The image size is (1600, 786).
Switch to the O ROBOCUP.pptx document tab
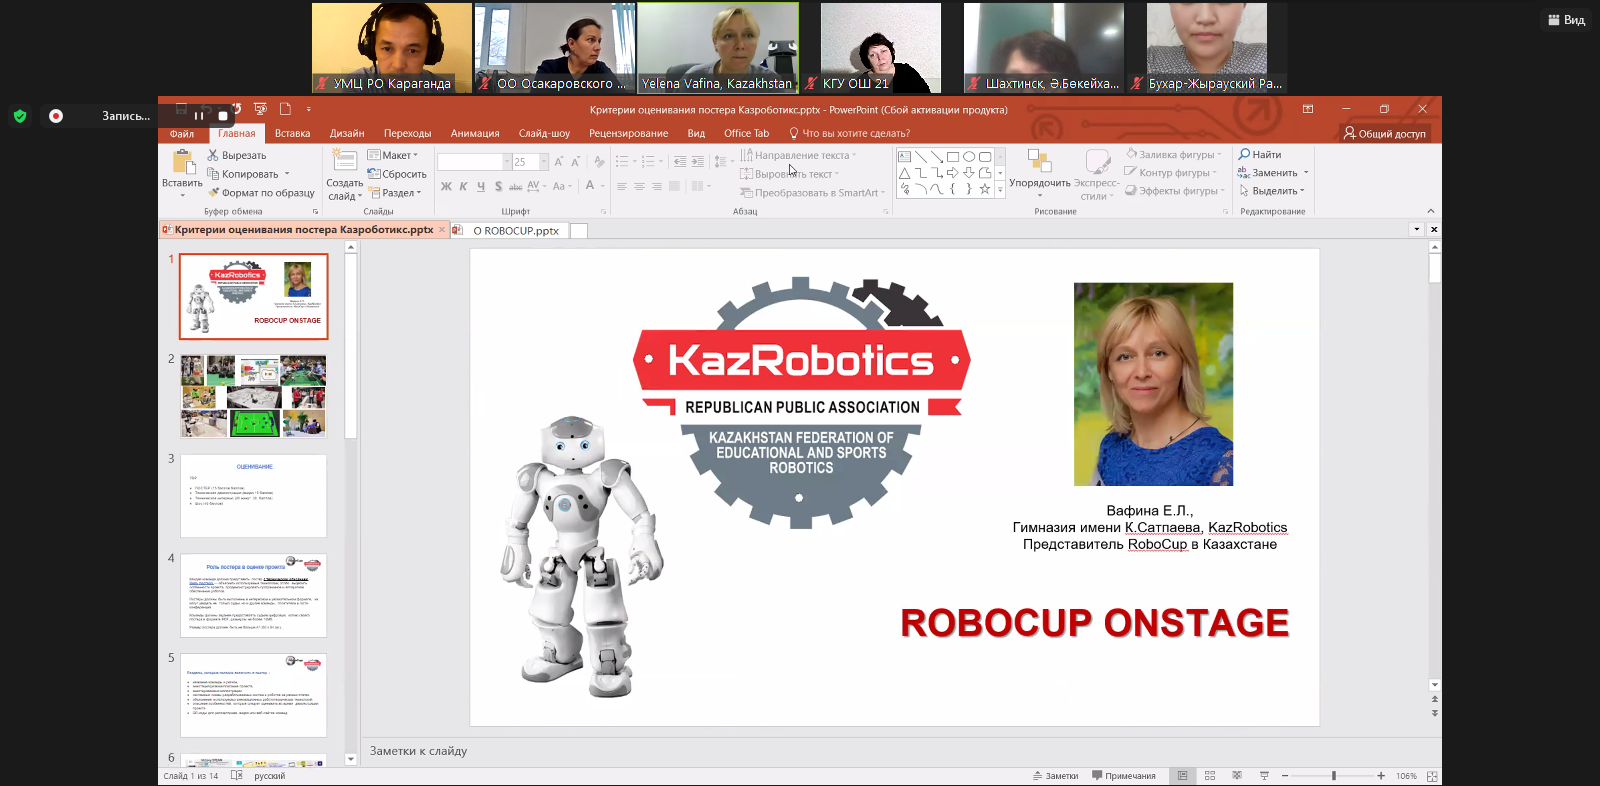tap(509, 230)
